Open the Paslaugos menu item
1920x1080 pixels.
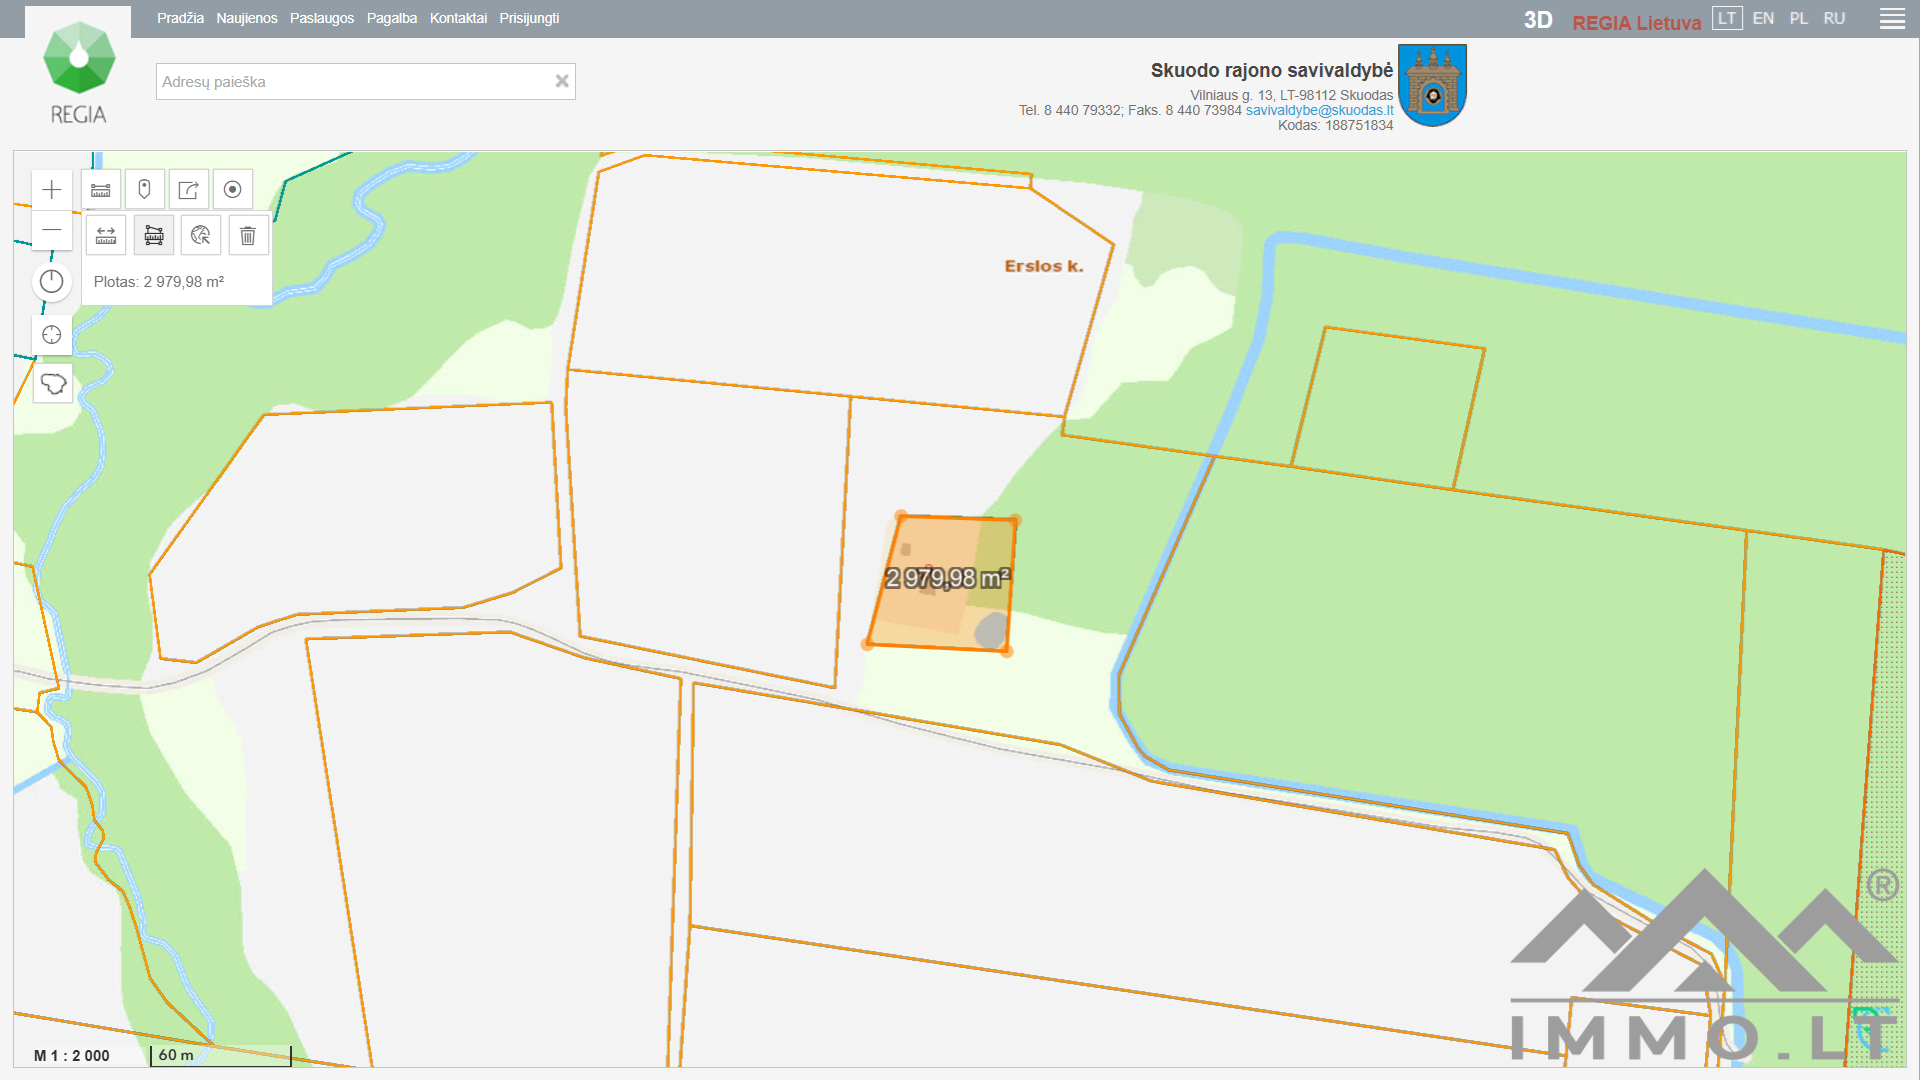click(322, 18)
